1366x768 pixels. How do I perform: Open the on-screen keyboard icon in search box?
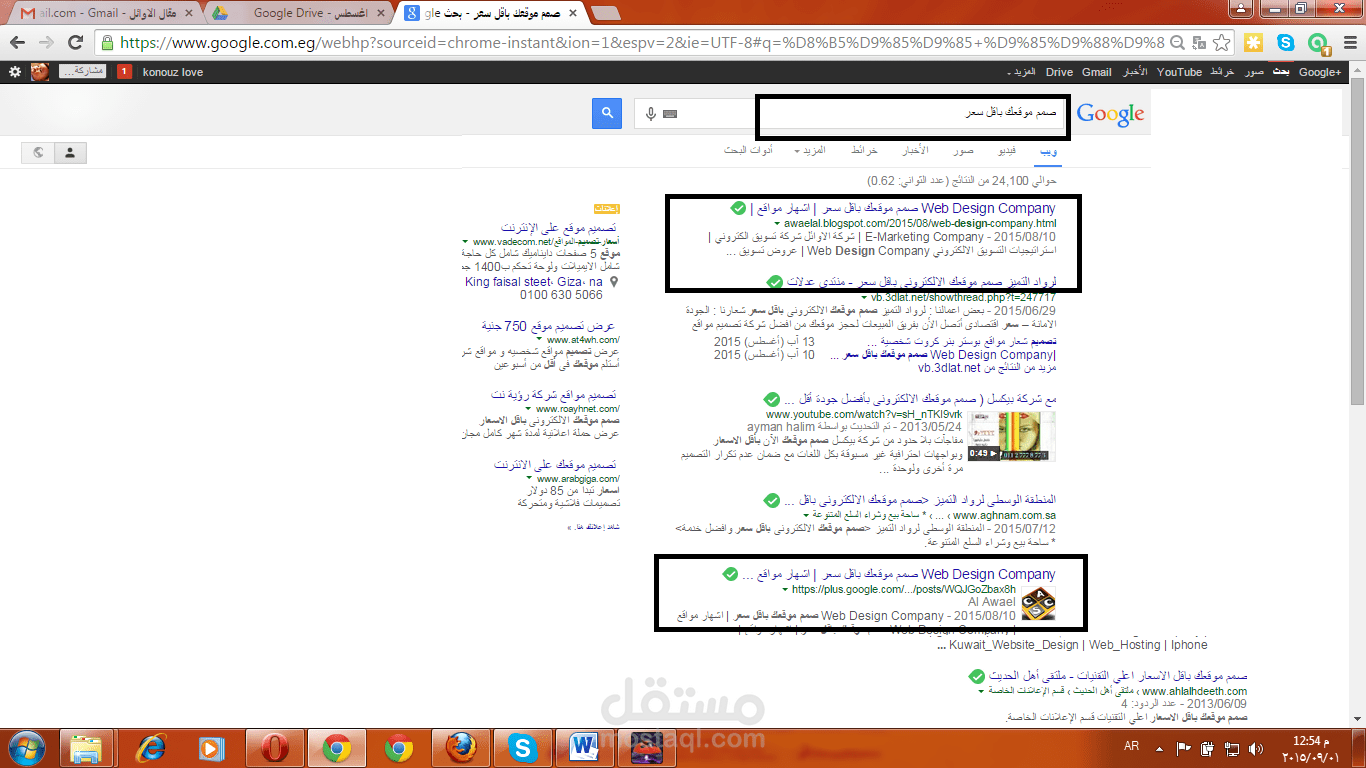point(670,114)
